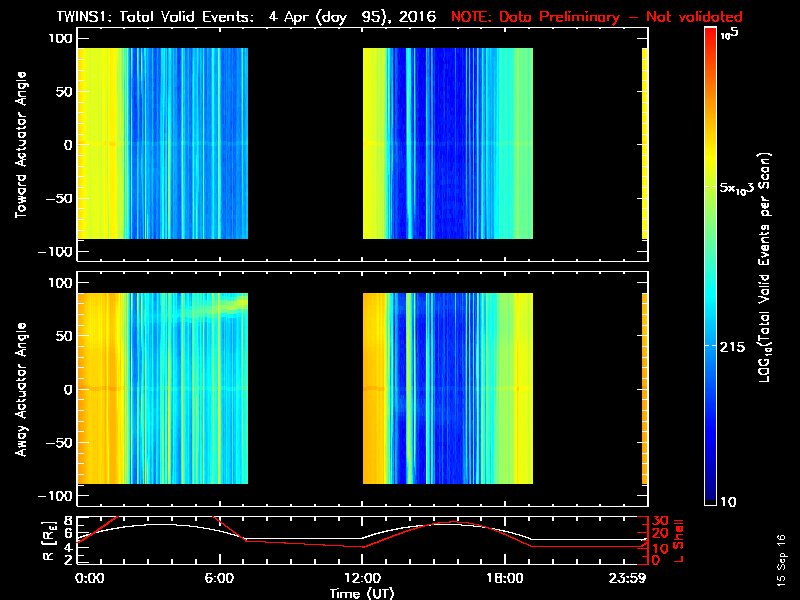Click the '0' tick label of Toward panel

(68, 145)
